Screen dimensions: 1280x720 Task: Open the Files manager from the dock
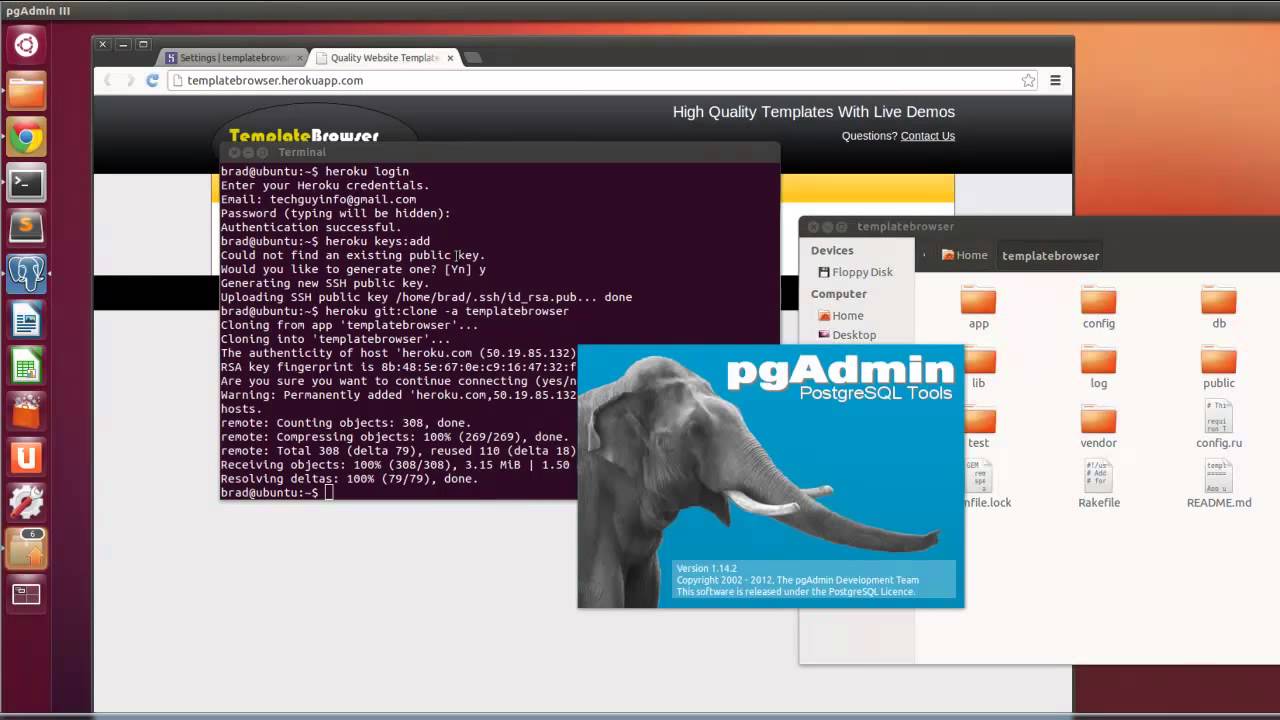pyautogui.click(x=26, y=91)
